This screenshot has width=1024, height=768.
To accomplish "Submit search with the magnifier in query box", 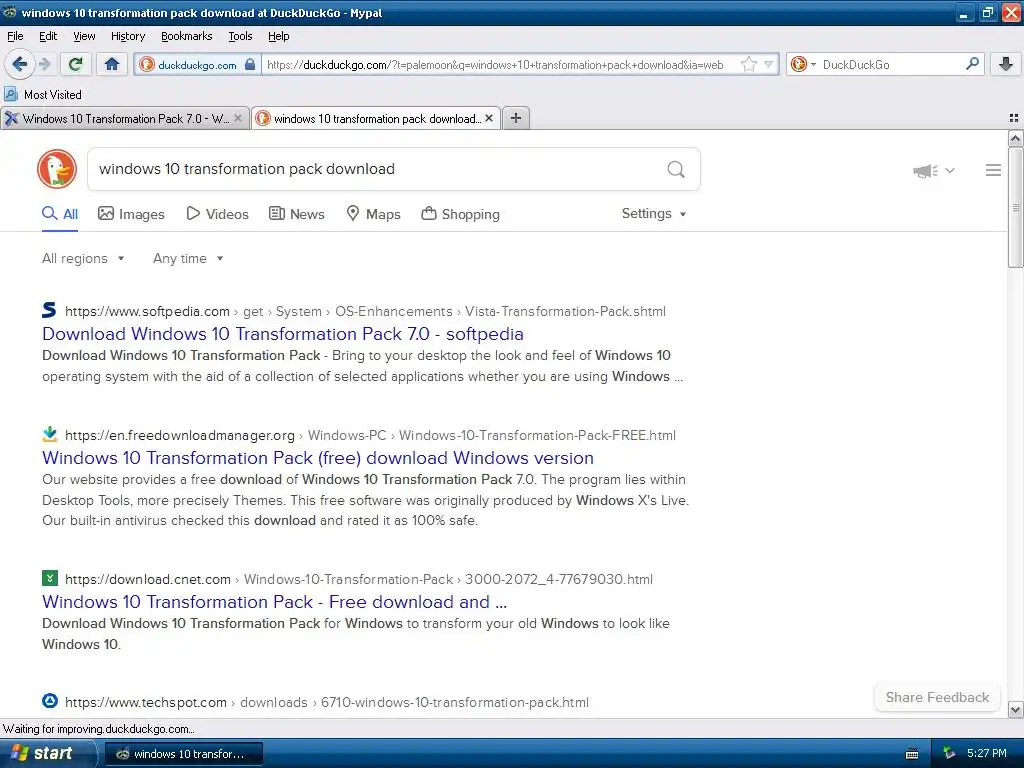I will [676, 170].
